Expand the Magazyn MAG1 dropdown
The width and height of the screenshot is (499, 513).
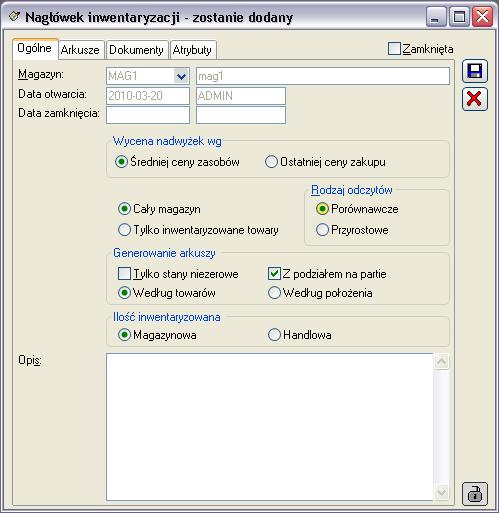[x=181, y=76]
